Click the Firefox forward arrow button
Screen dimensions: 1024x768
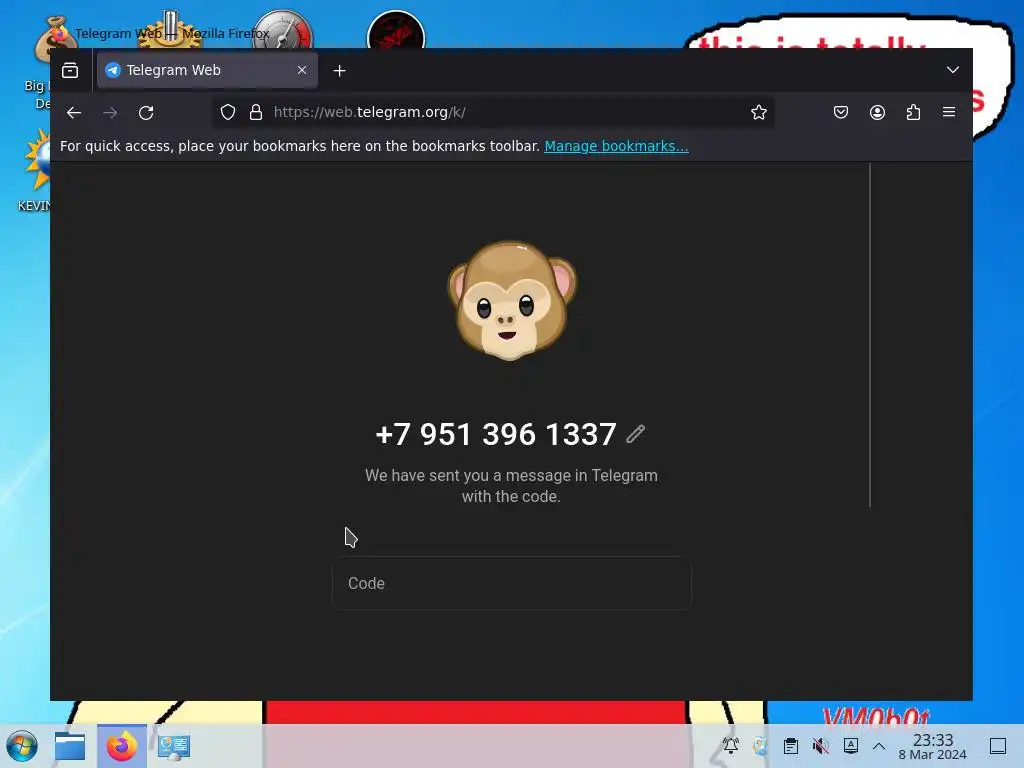pyautogui.click(x=110, y=112)
